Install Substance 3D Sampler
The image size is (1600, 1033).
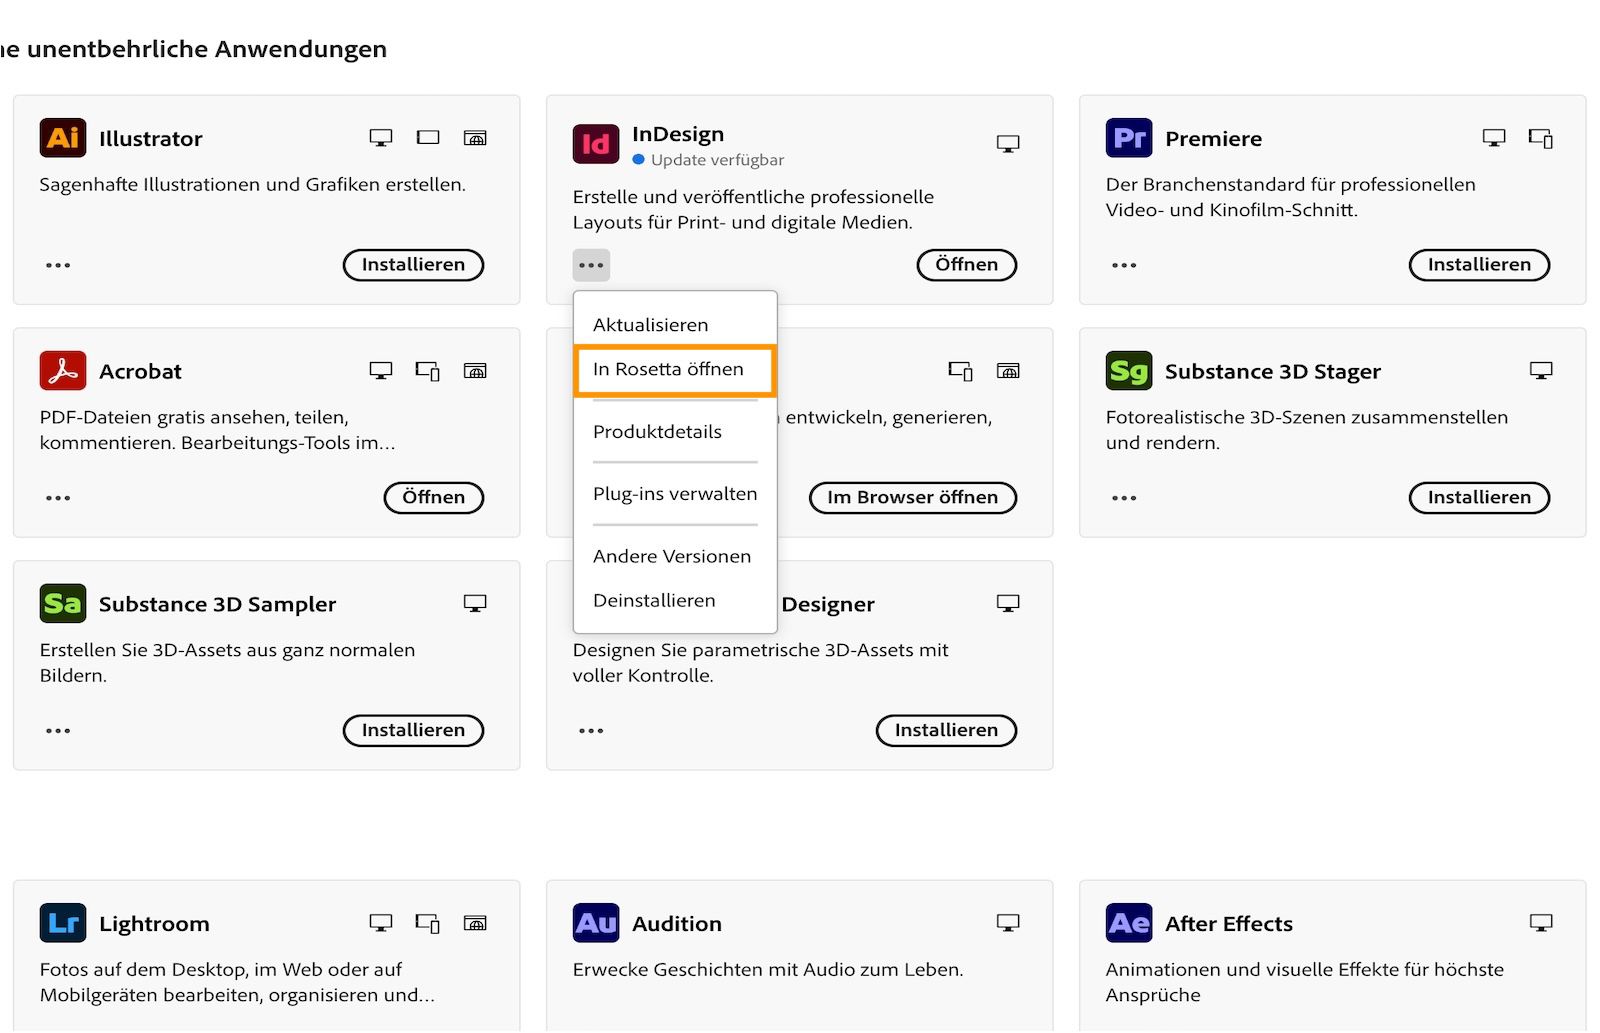click(413, 731)
